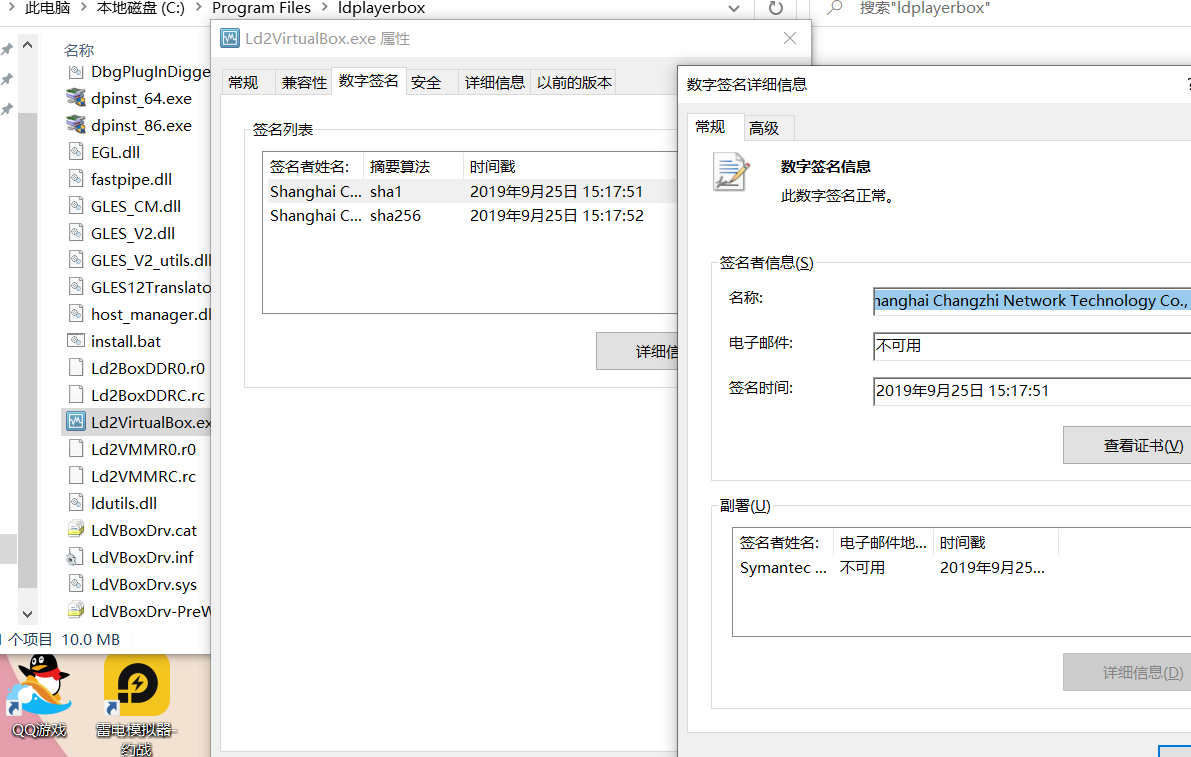Image resolution: width=1191 pixels, height=757 pixels.
Task: Click the scroll-up arrow in navigation pane
Action: click(27, 46)
